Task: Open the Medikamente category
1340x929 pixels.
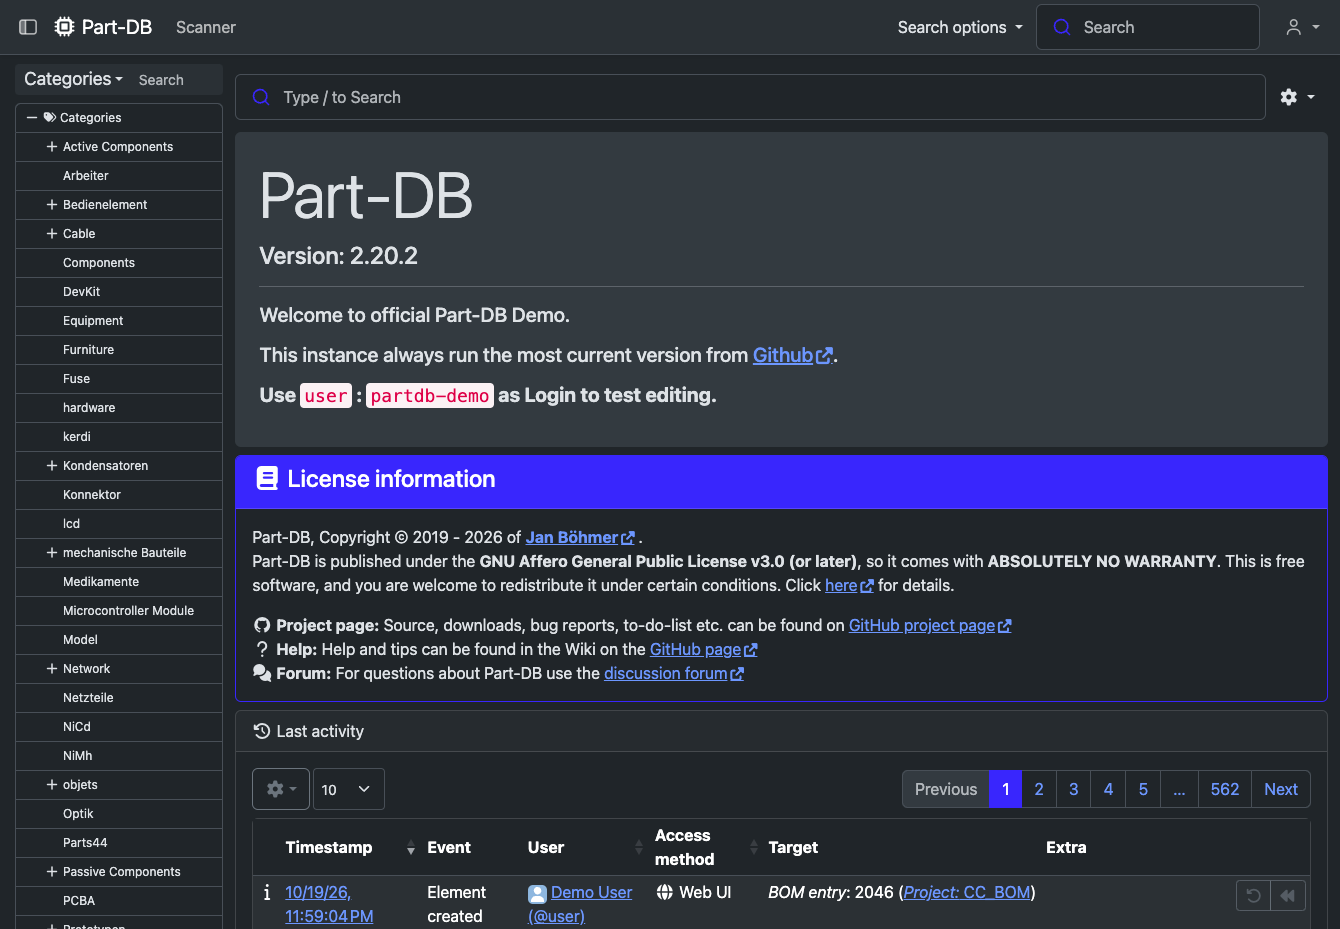Action: pyautogui.click(x=101, y=581)
